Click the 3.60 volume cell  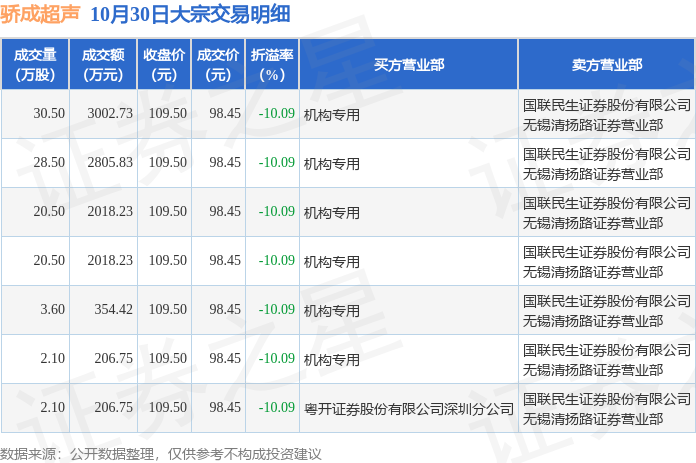pyautogui.click(x=52, y=310)
